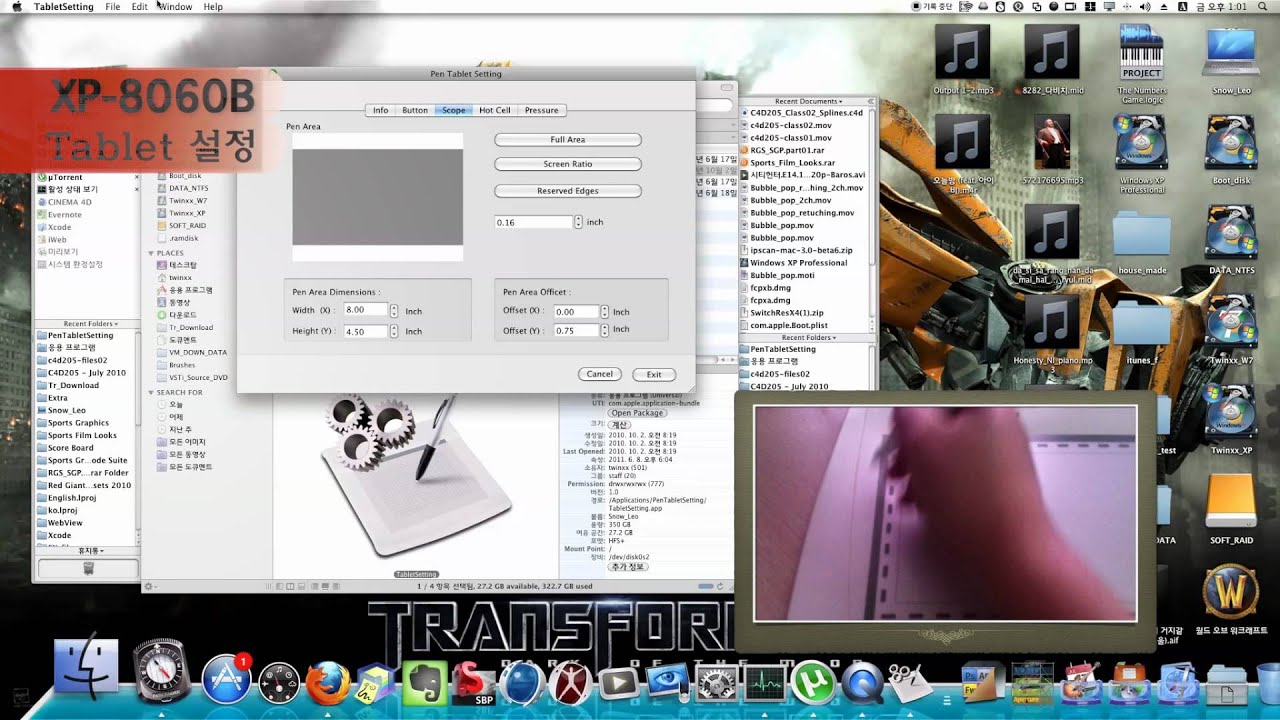Screen dimensions: 1280x720
Task: Open App Store with the red badge
Action: (x=226, y=680)
